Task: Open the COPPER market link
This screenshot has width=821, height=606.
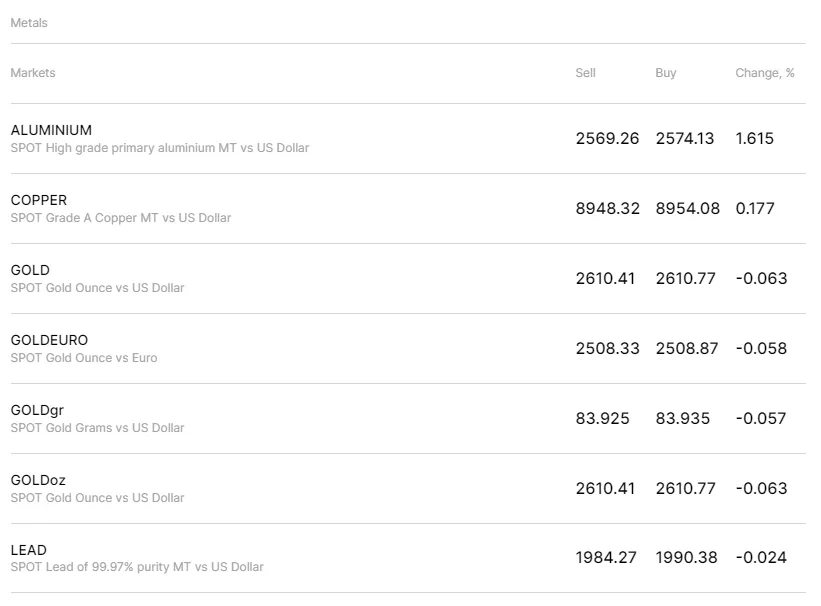Action: click(39, 200)
